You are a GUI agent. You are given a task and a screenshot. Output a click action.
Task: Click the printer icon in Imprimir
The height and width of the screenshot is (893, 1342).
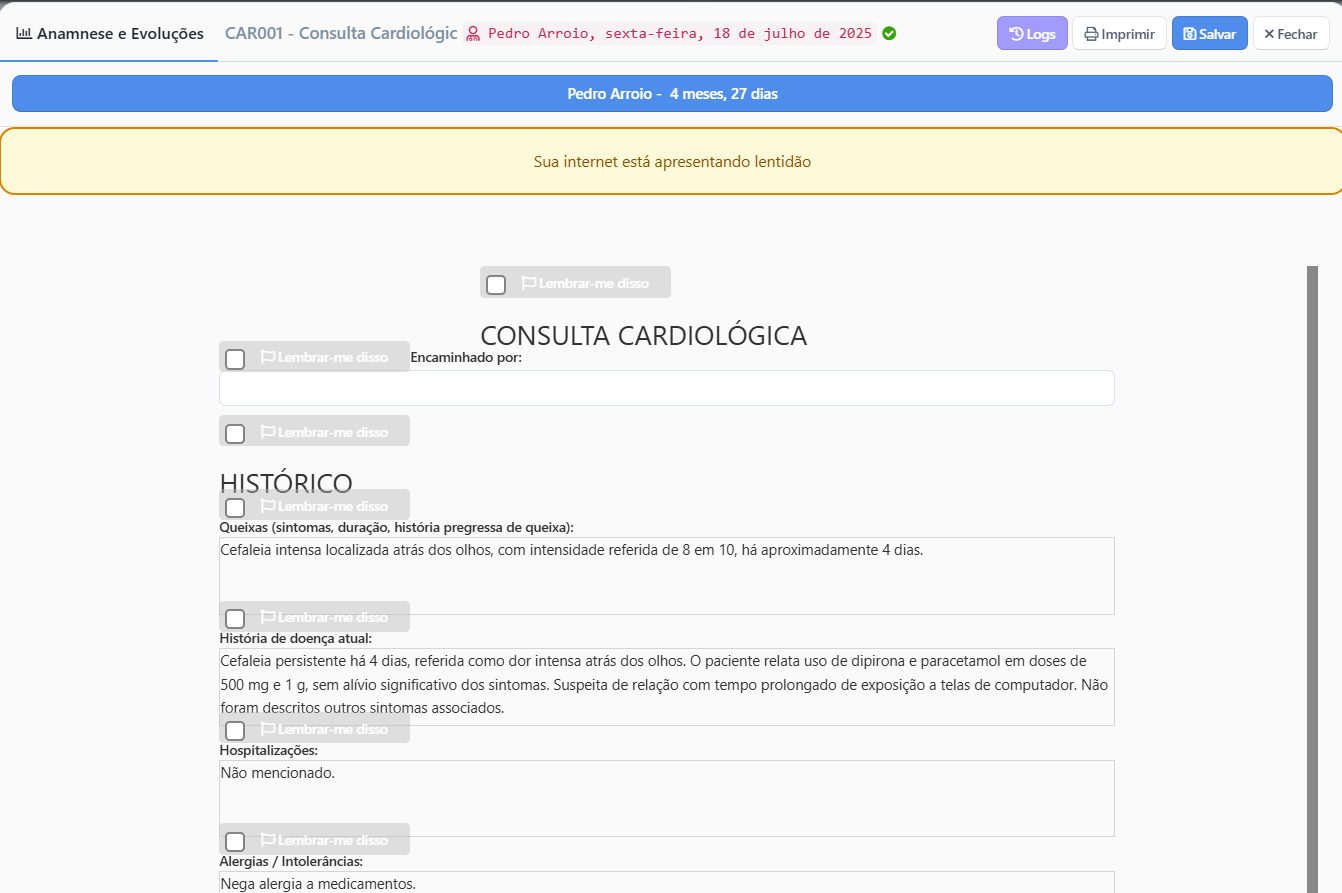point(1091,34)
